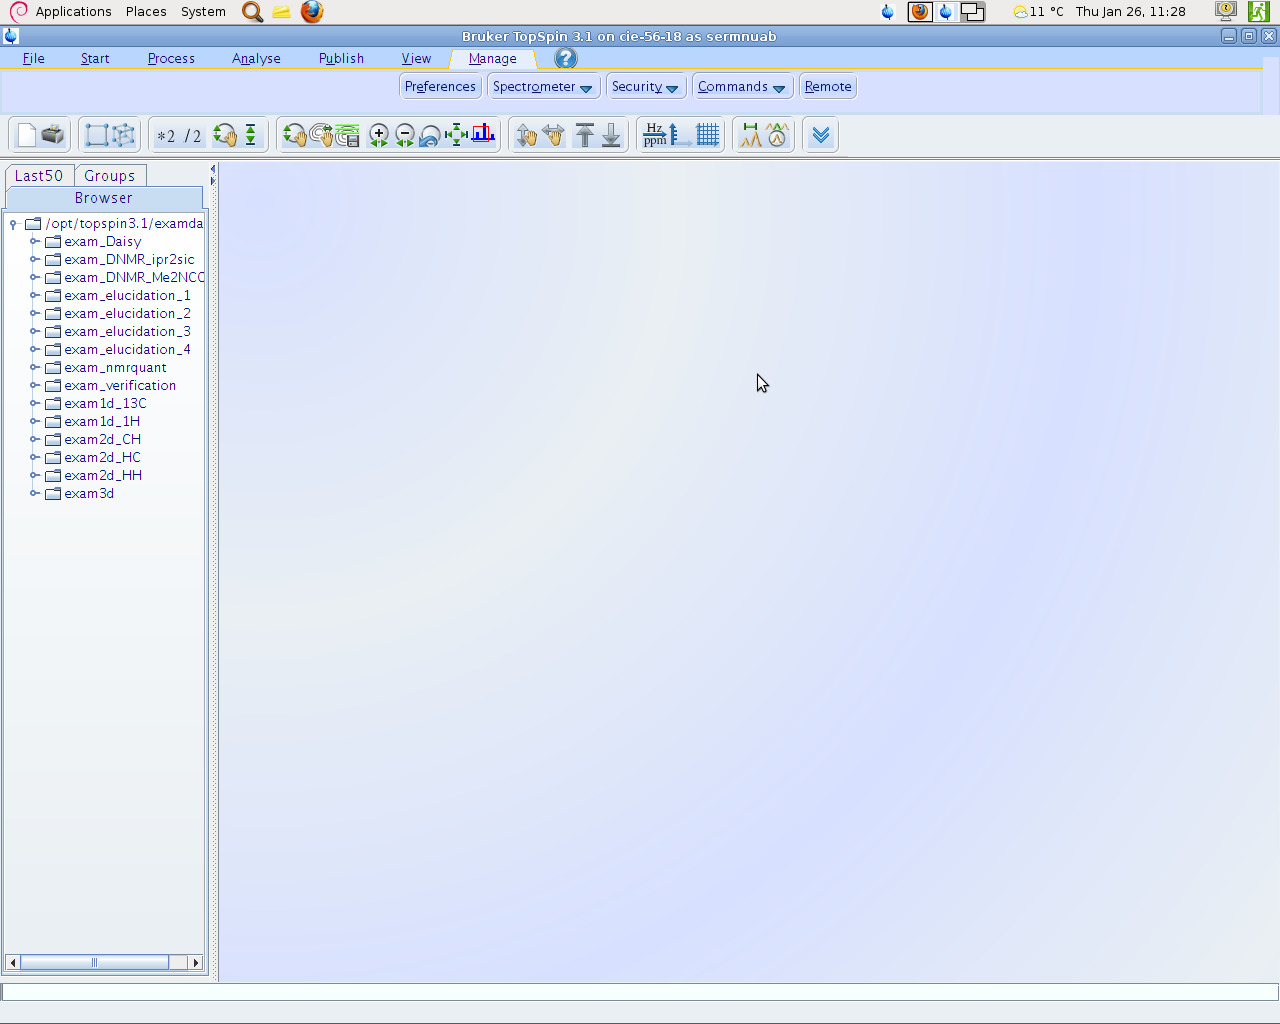This screenshot has width=1280, height=1024.
Task: Expand the double-chevron toolbar overflow button
Action: pyautogui.click(x=821, y=135)
